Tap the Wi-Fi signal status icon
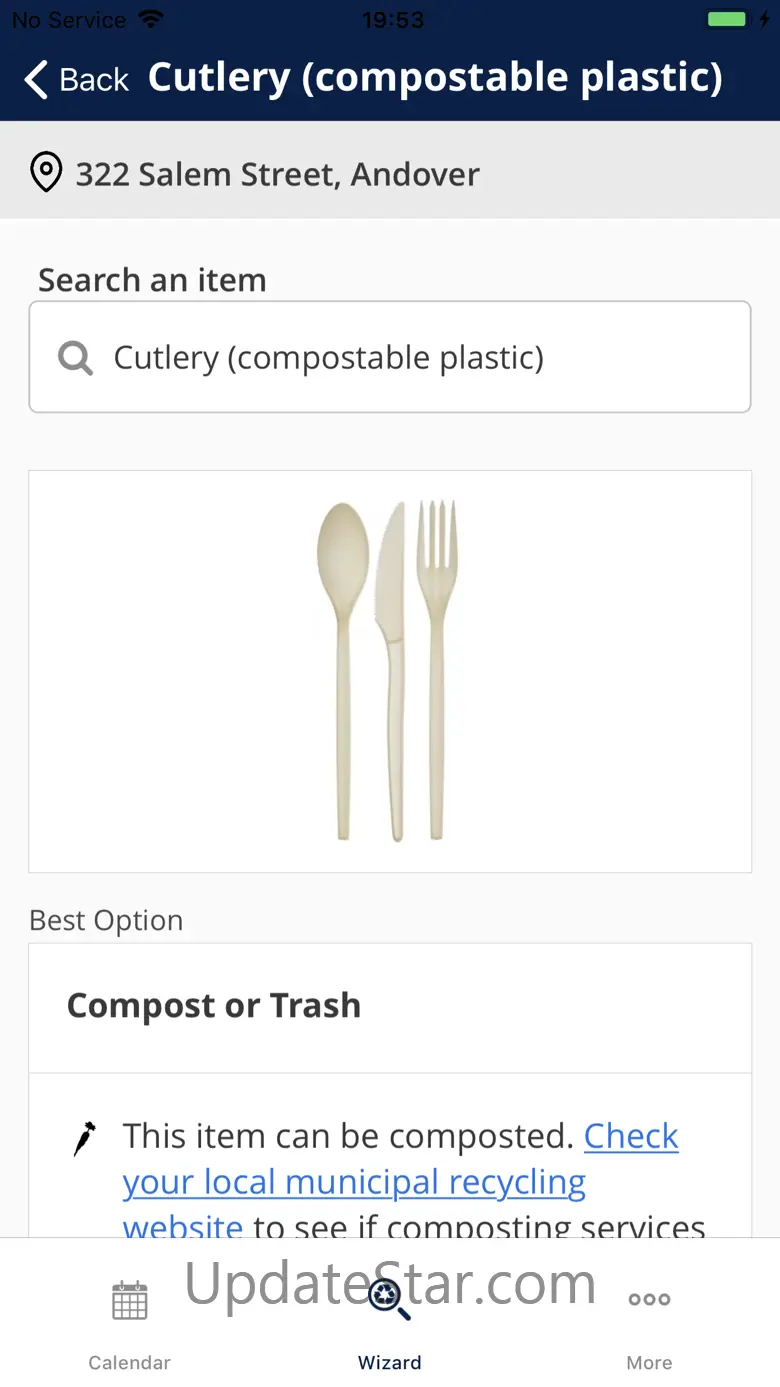780x1387 pixels. [151, 19]
